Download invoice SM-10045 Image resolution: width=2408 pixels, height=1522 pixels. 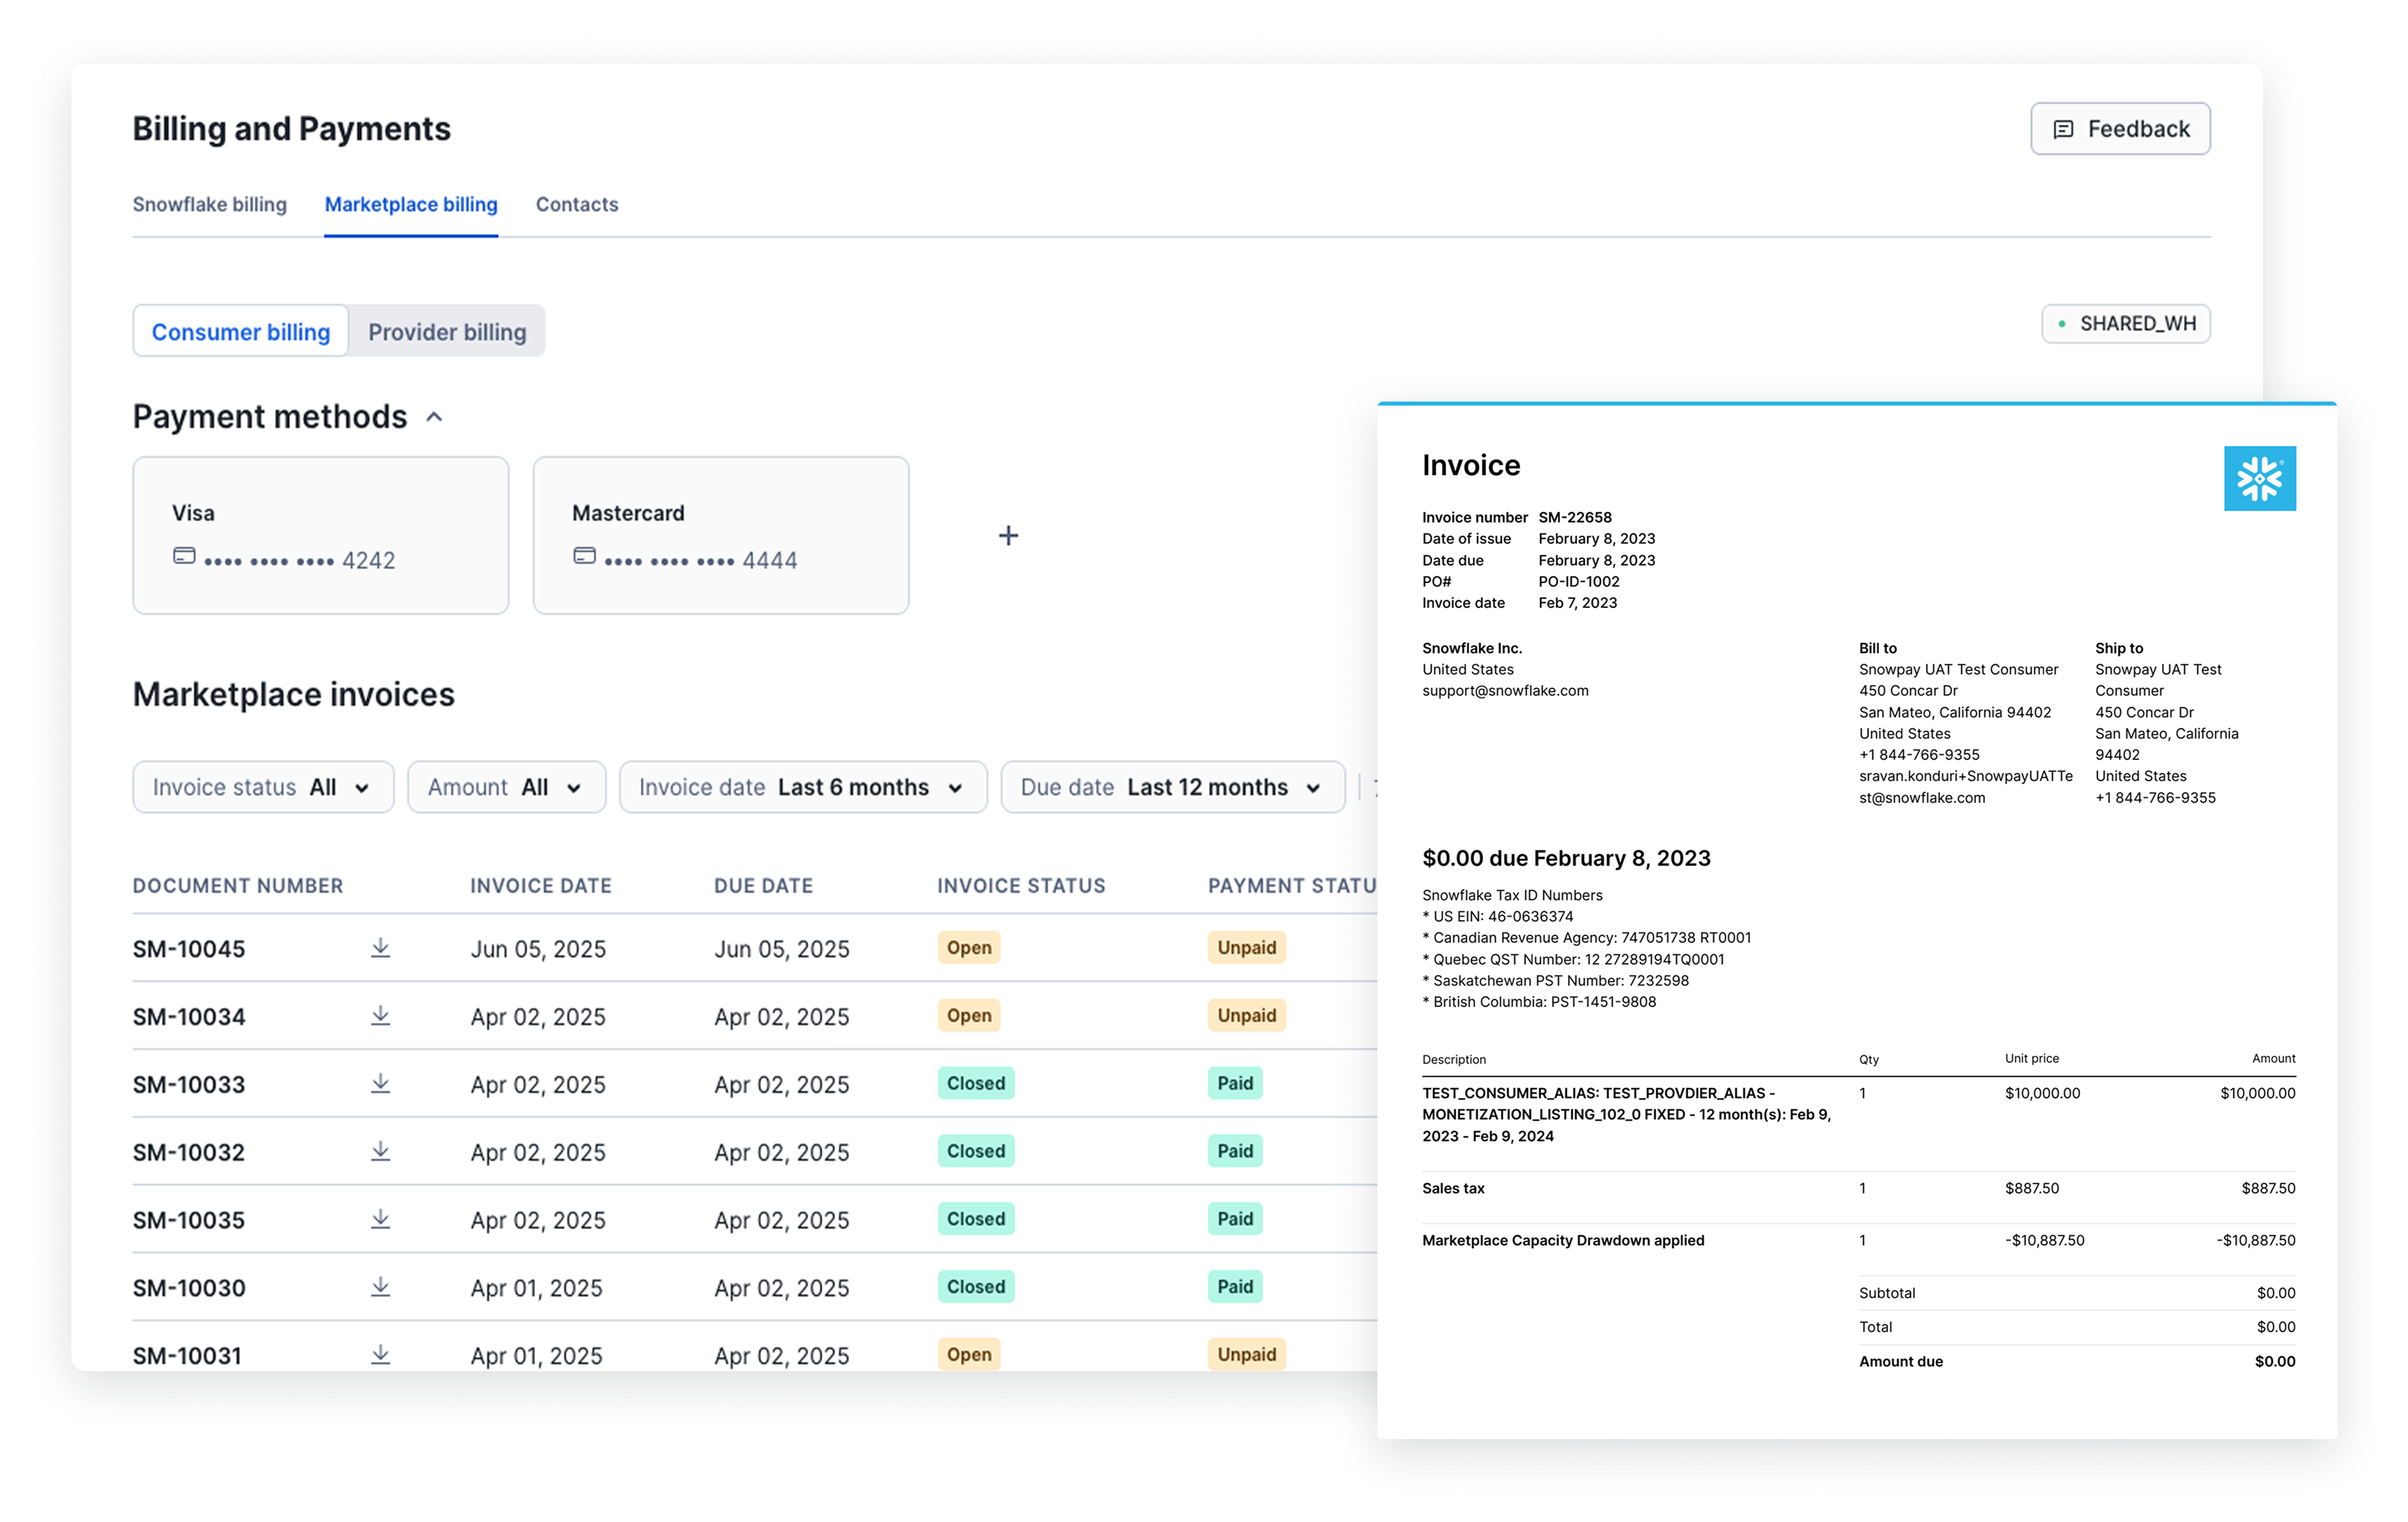click(380, 948)
